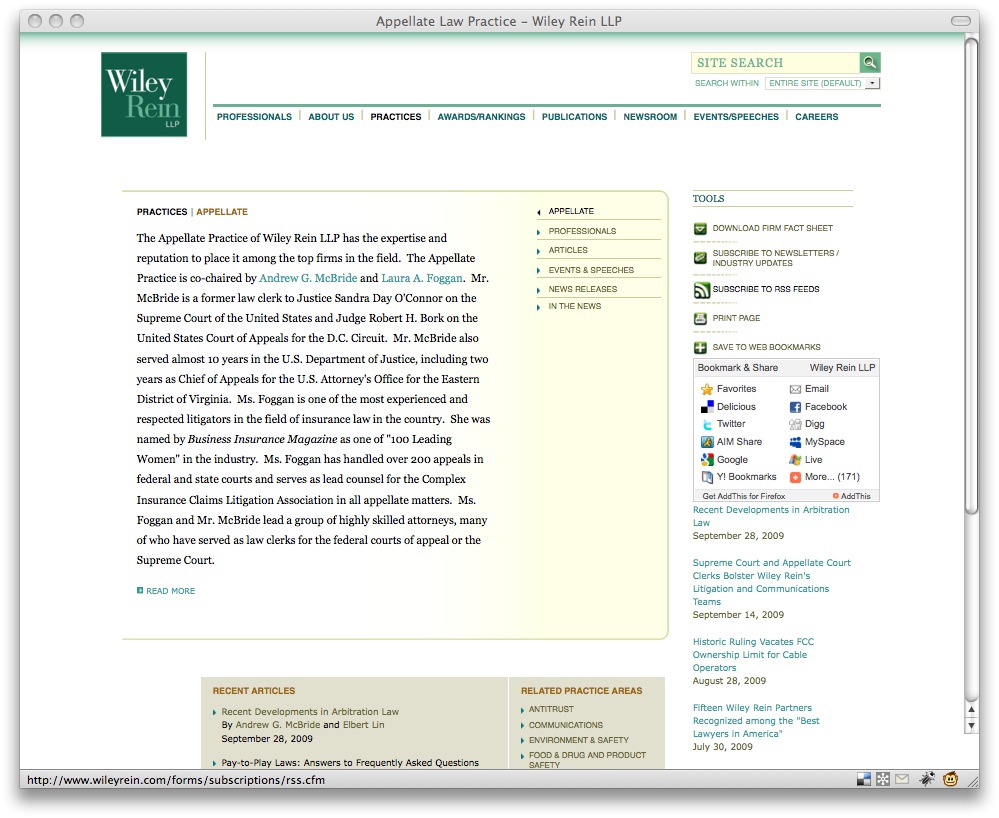Share page via the Twitter icon
The width and height of the screenshot is (999, 818).
tap(707, 424)
